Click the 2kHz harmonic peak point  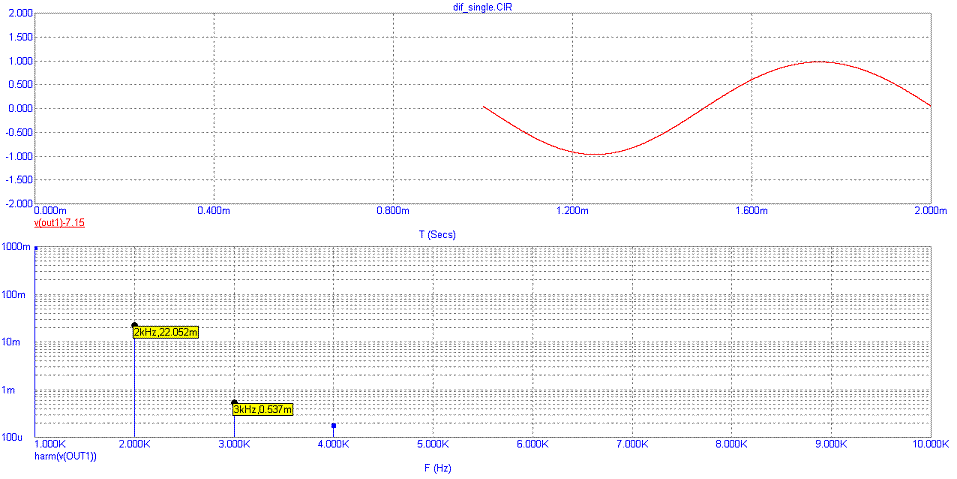pos(134,325)
